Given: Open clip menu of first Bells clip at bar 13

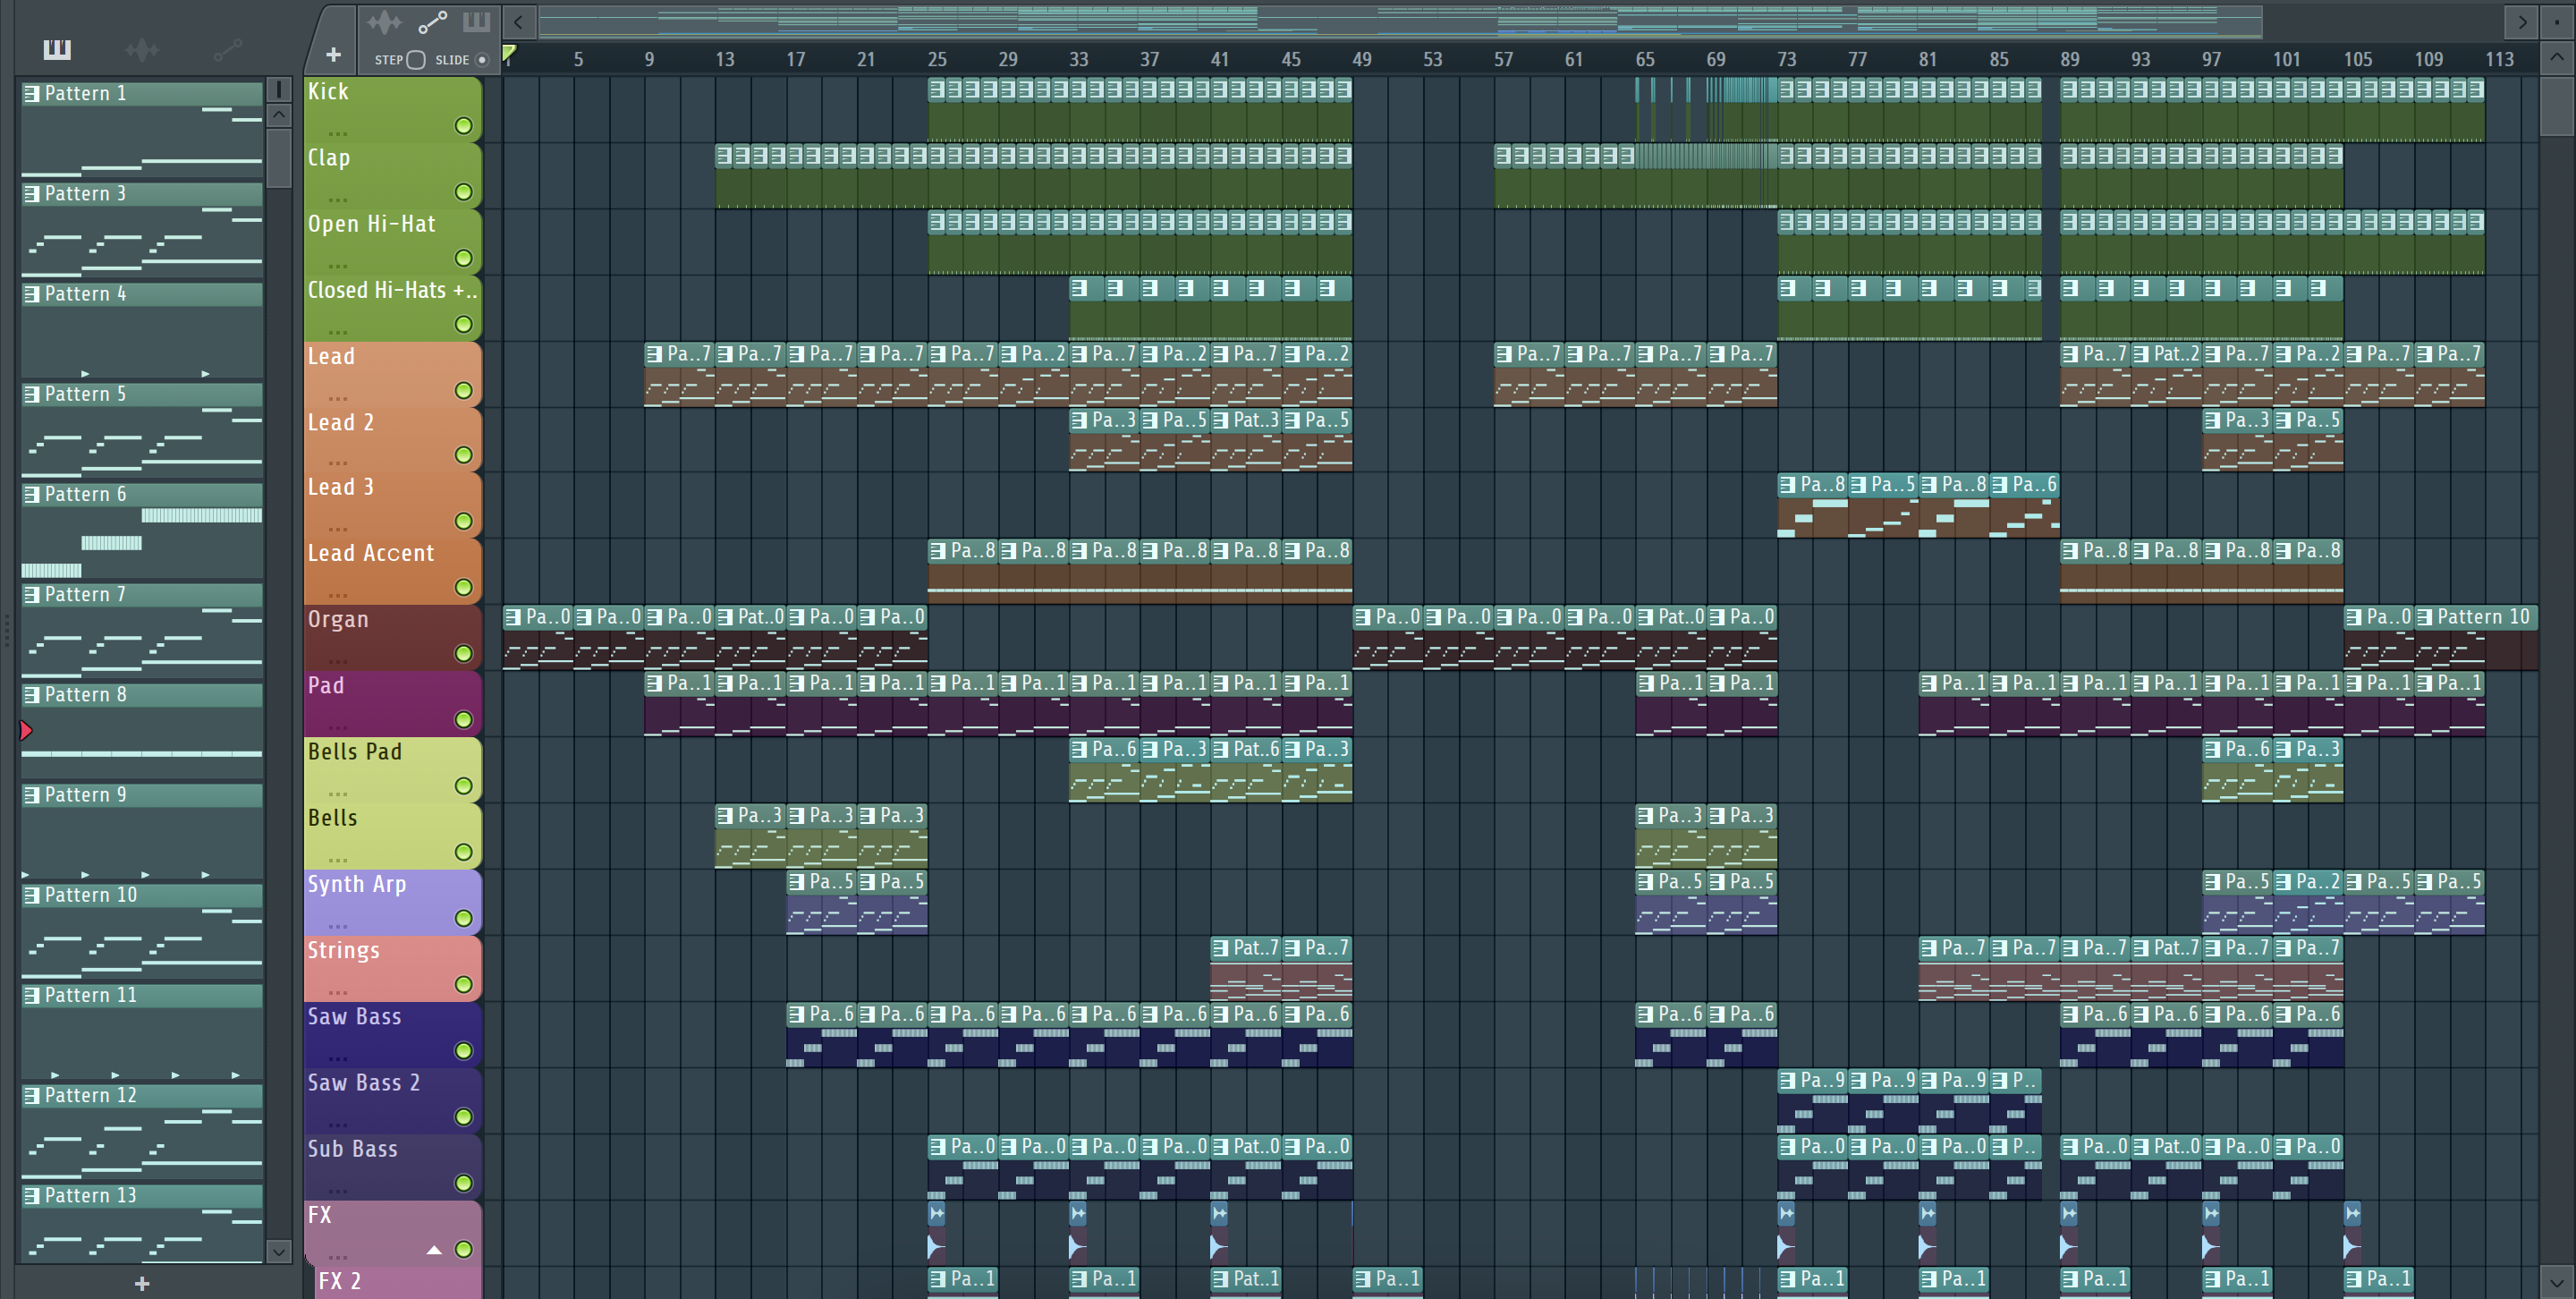Looking at the screenshot, I should [725, 816].
